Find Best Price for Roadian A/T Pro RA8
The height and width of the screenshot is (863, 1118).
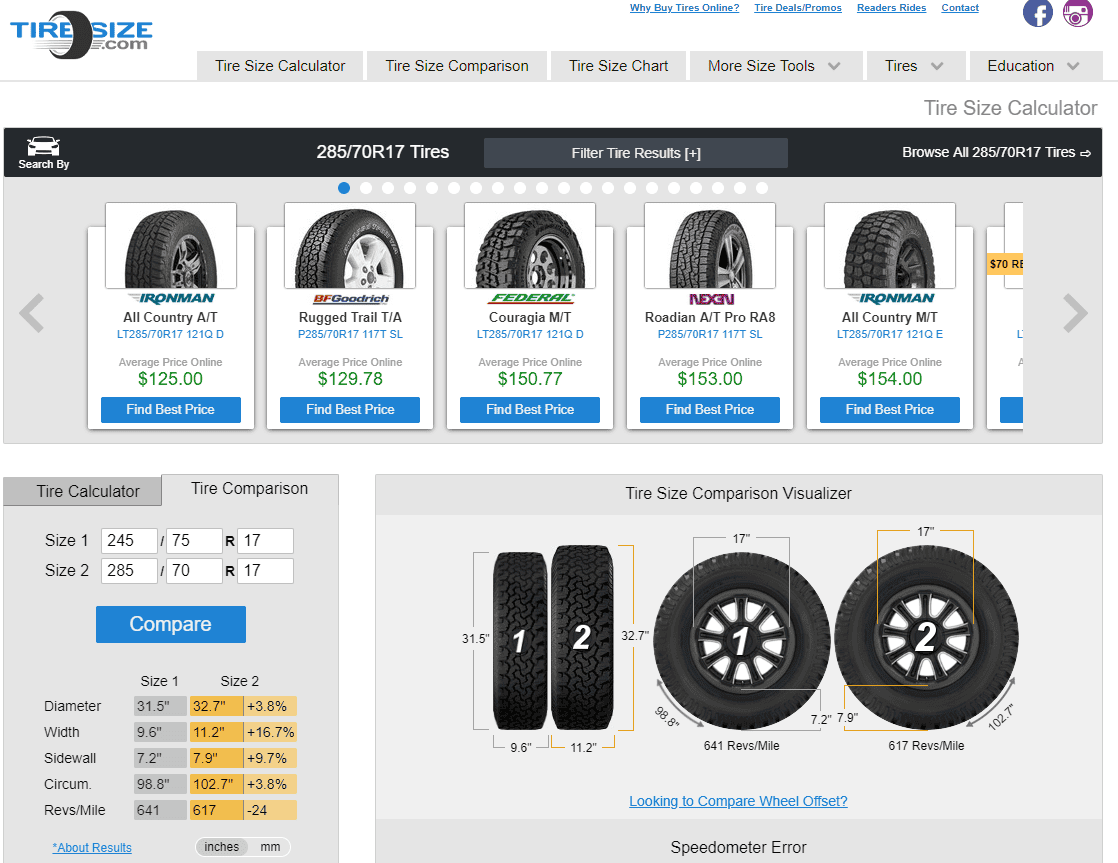710,409
